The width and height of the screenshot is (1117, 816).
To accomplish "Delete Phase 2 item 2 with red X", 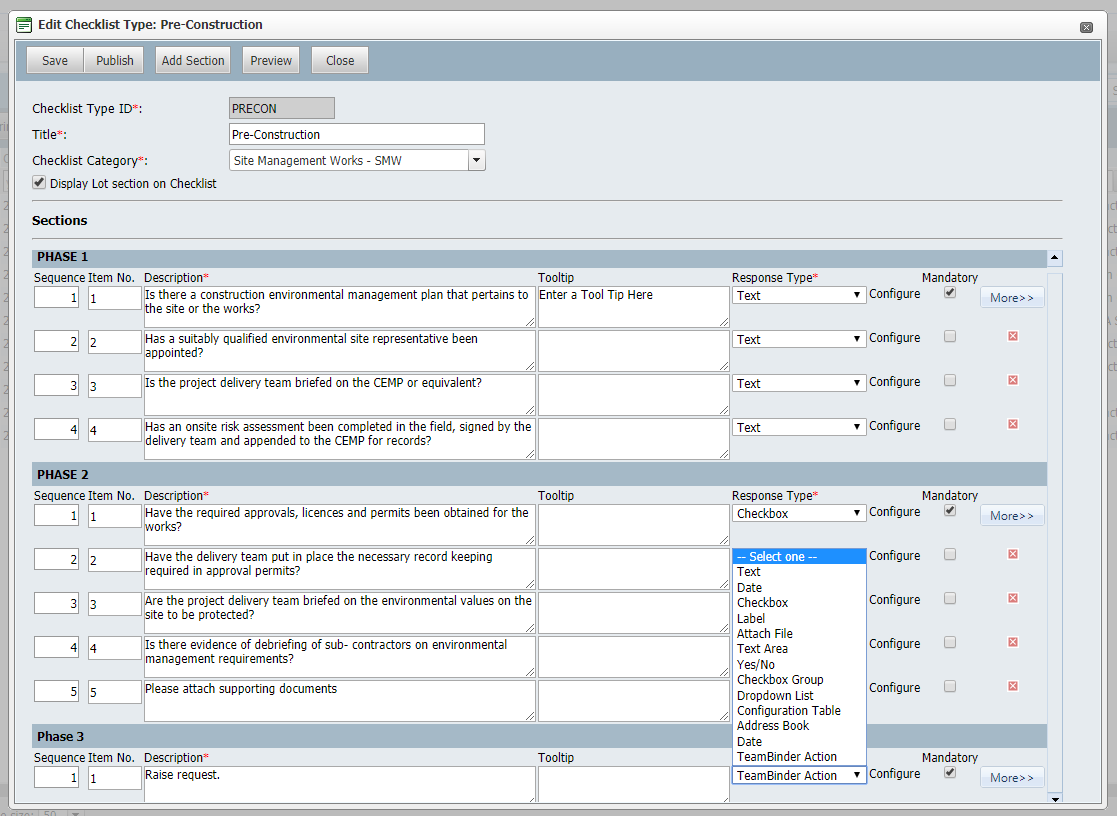I will point(1012,555).
